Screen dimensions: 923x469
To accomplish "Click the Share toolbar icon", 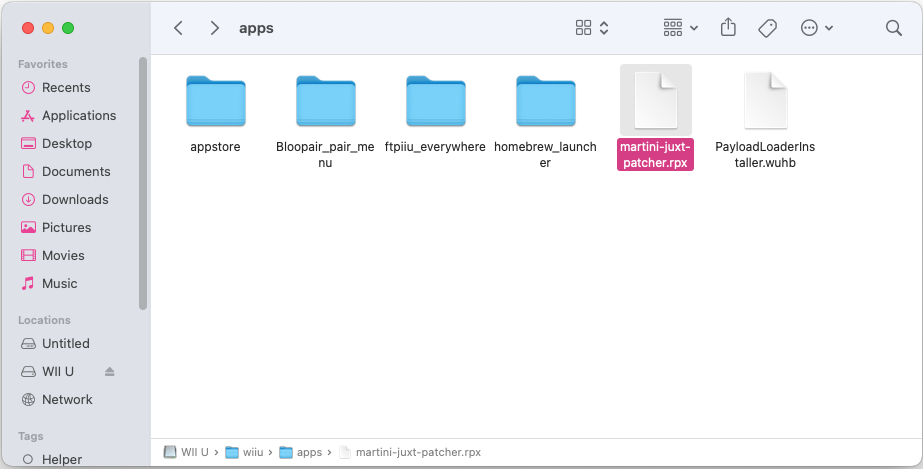I will [x=728, y=28].
